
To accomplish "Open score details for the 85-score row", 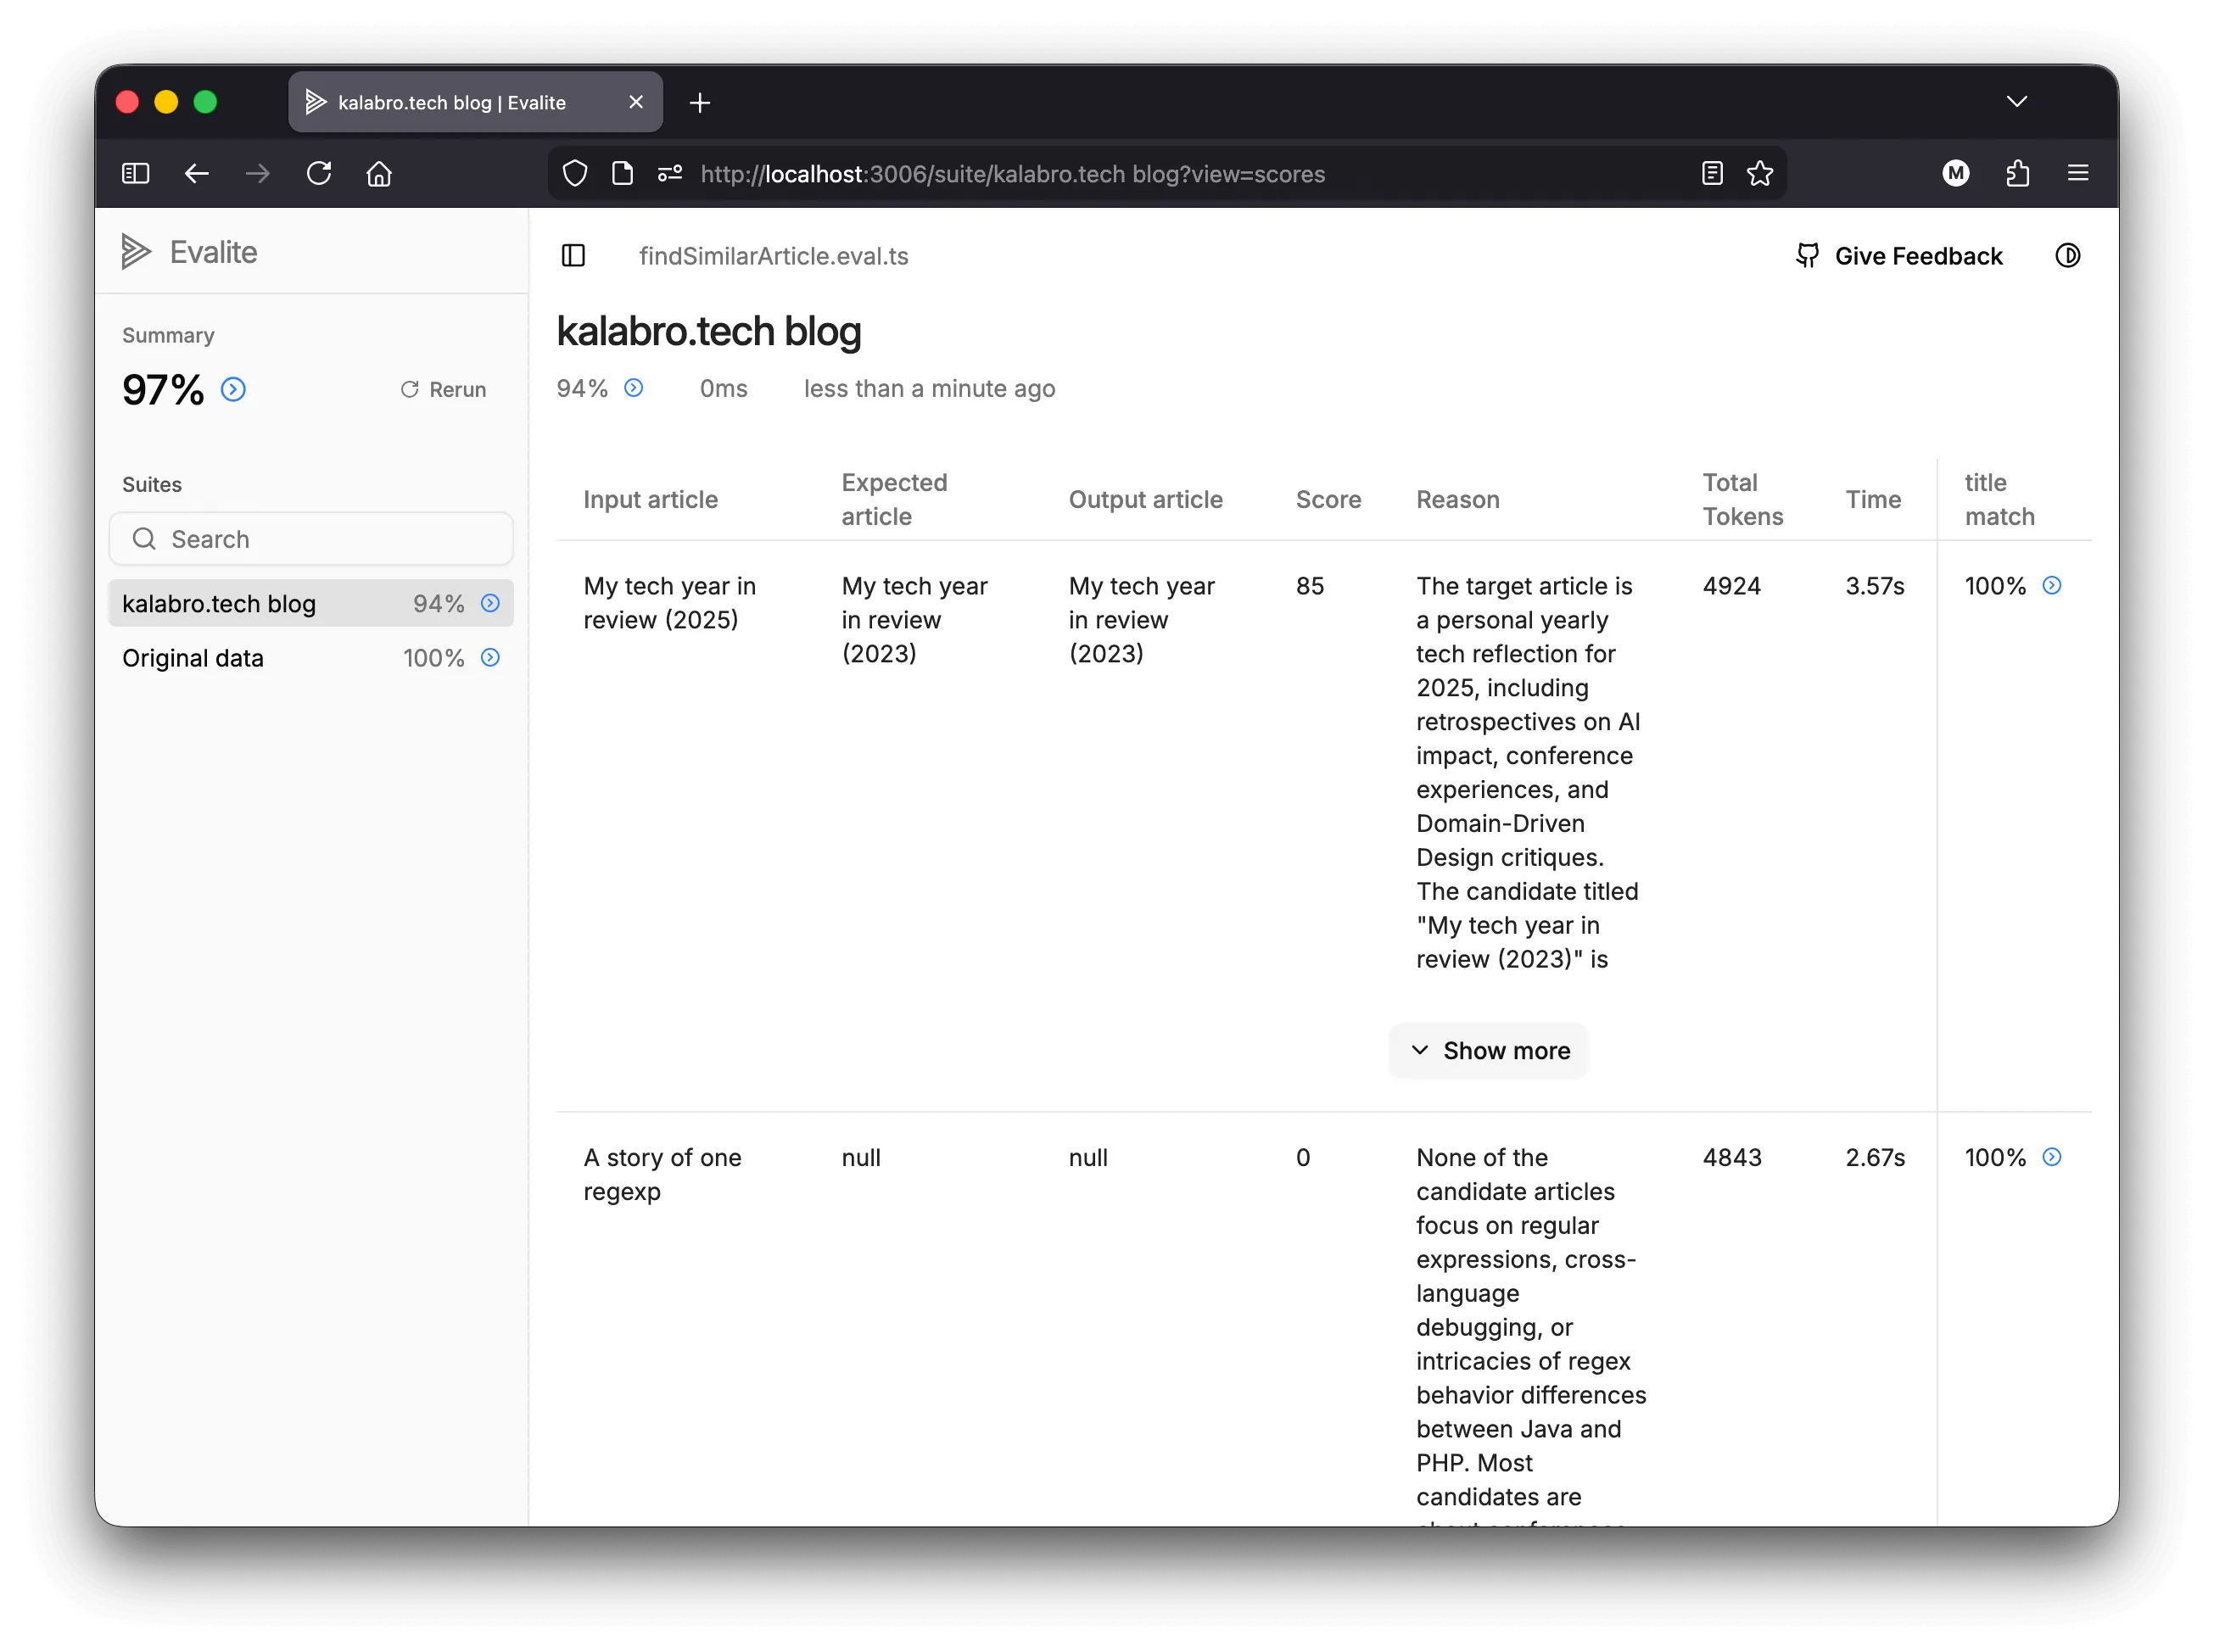I will (x=2053, y=586).
